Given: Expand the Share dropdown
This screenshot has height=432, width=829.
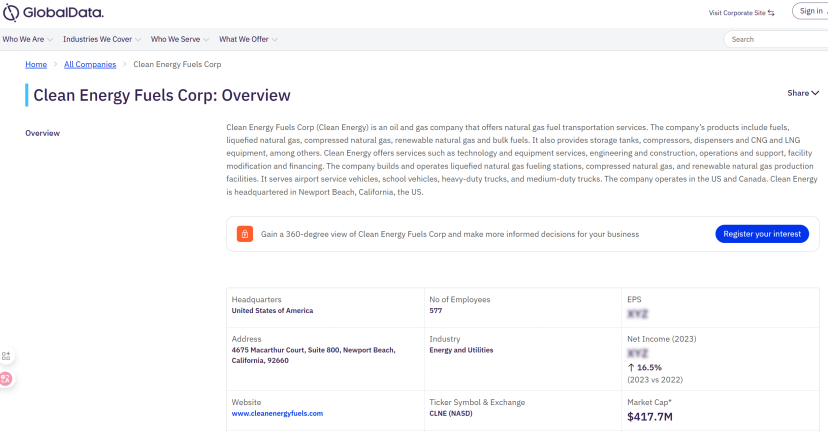Looking at the screenshot, I should 802,93.
